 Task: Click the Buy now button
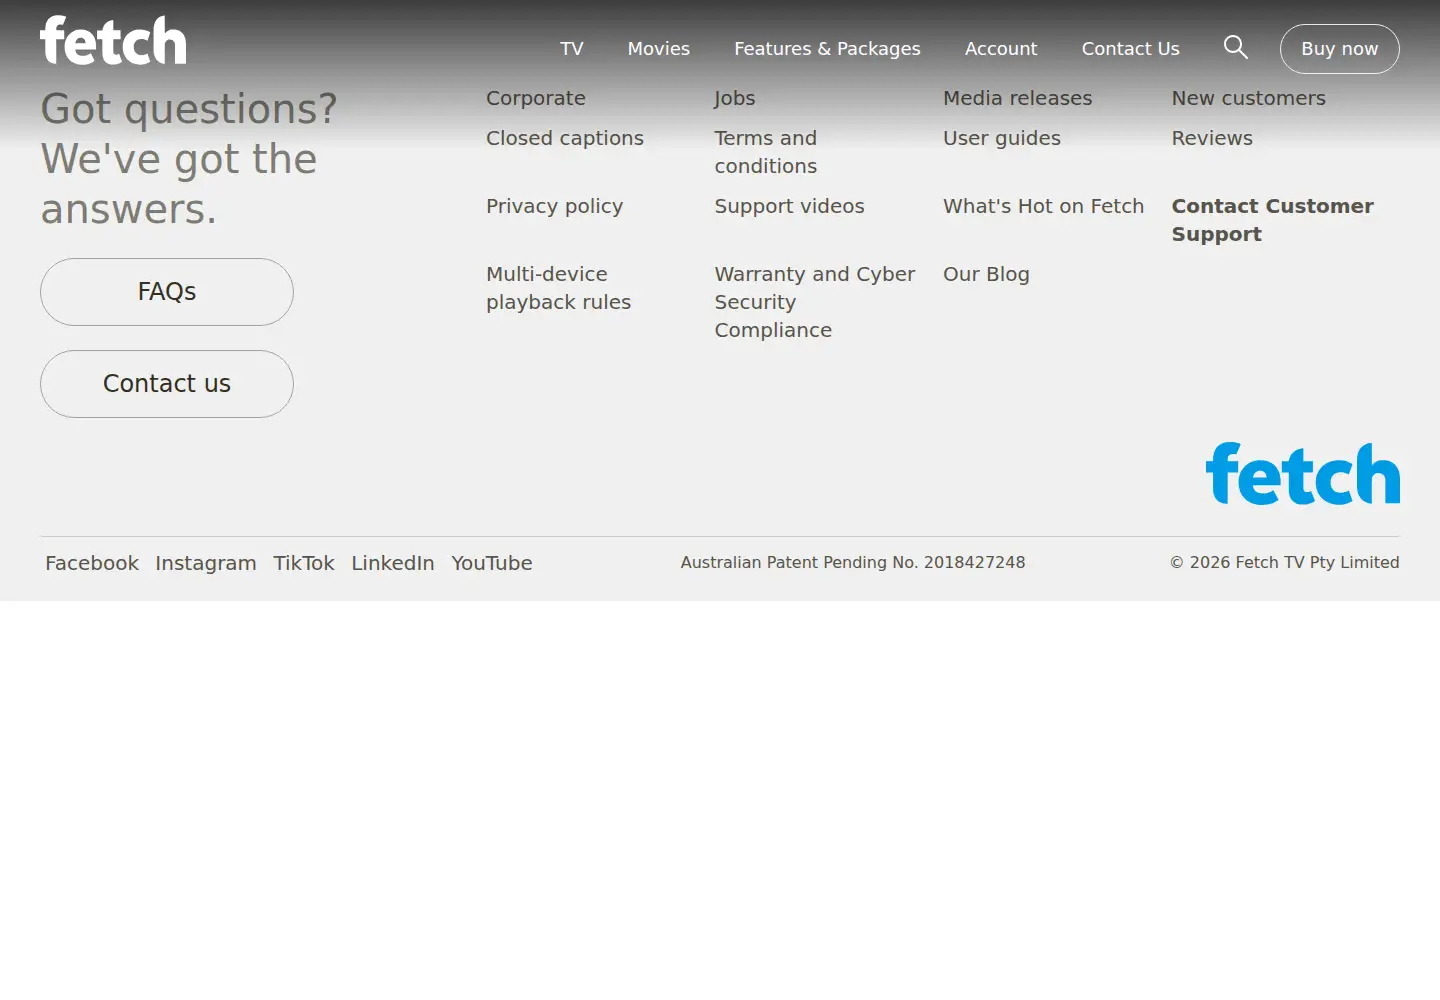tap(1340, 49)
